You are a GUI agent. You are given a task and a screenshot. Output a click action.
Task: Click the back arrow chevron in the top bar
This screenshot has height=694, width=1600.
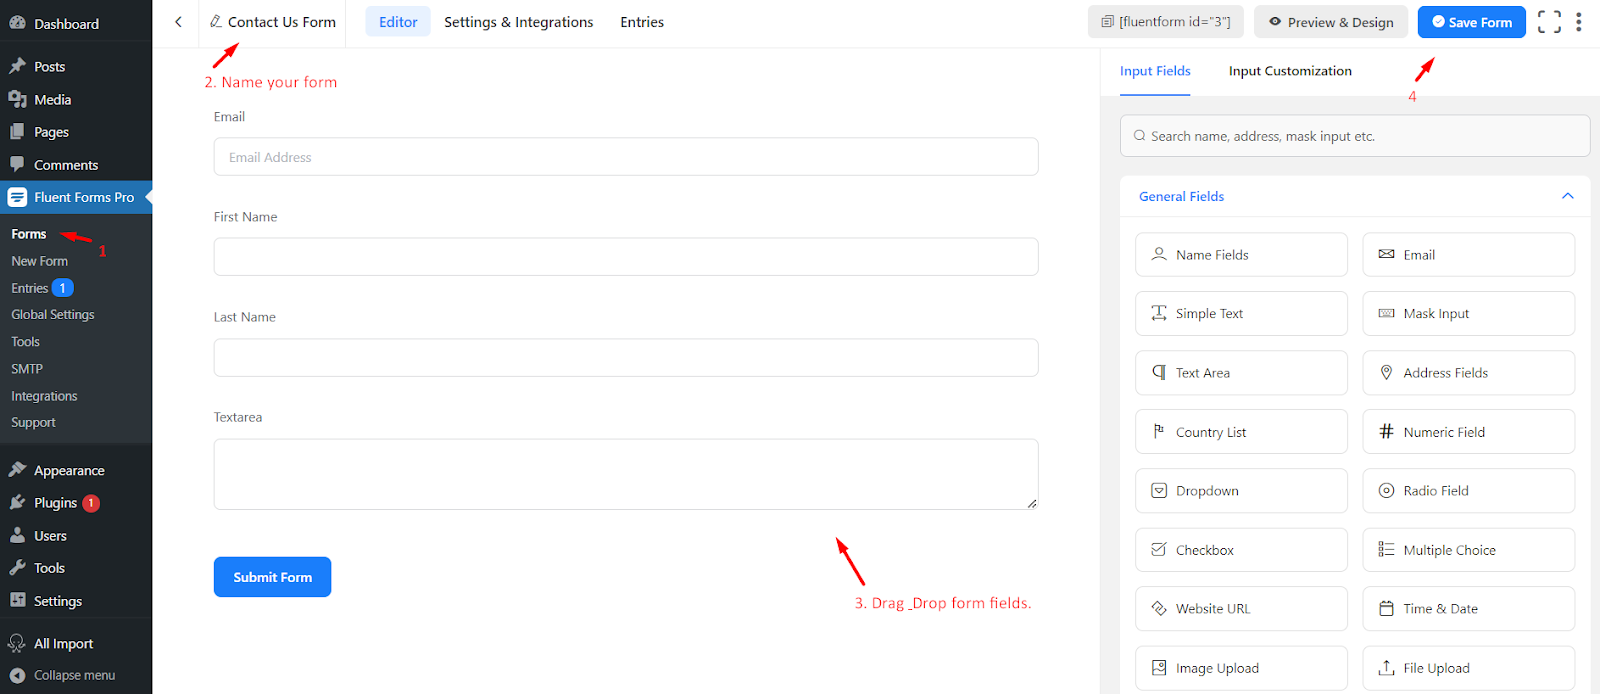[x=178, y=22]
